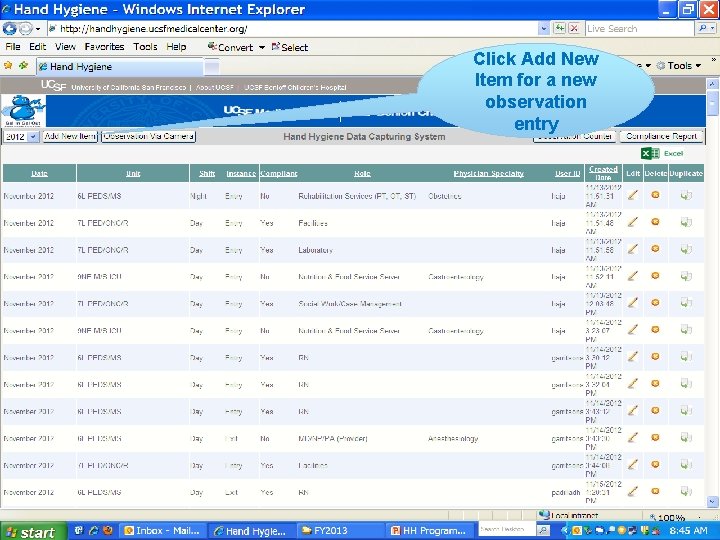The height and width of the screenshot is (540, 720).
Task: Click the UCSF Benioff Children's Hospital link
Action: coord(295,87)
